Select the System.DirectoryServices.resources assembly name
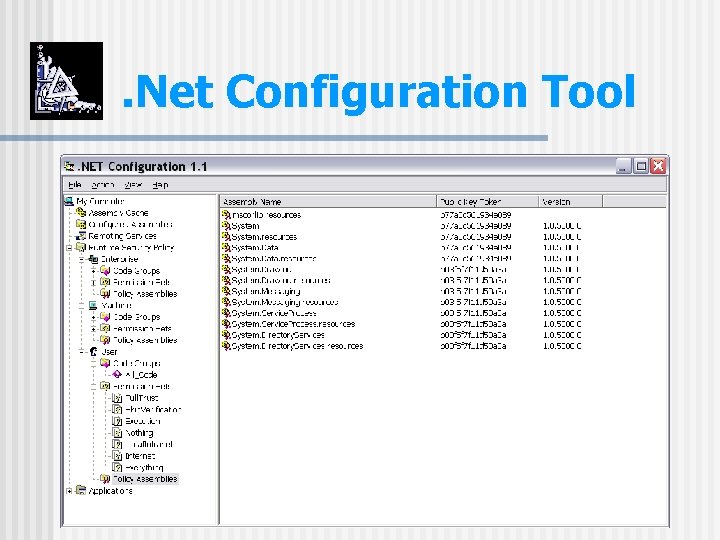 297,346
